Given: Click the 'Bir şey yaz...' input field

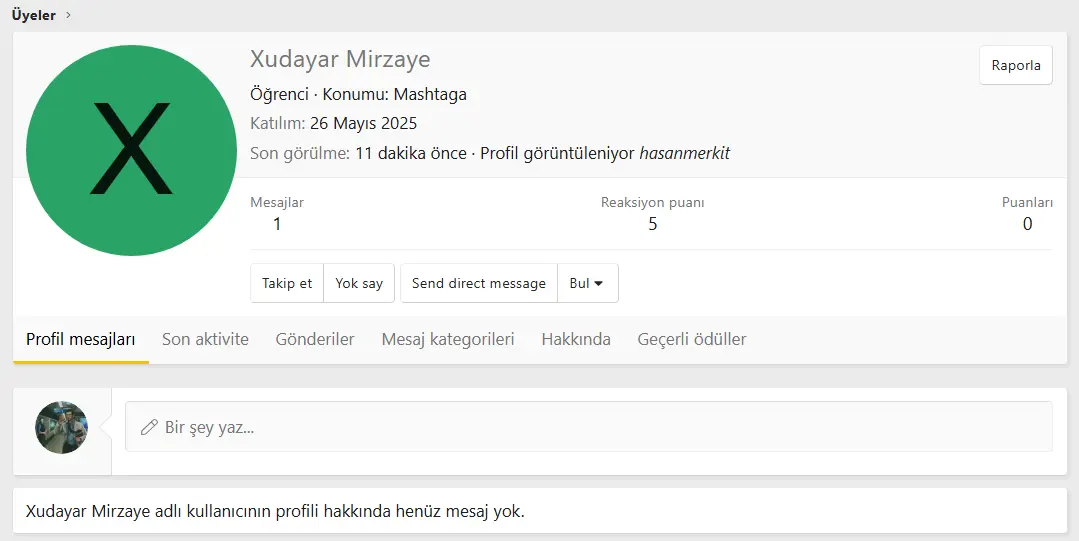Looking at the screenshot, I should [x=588, y=427].
